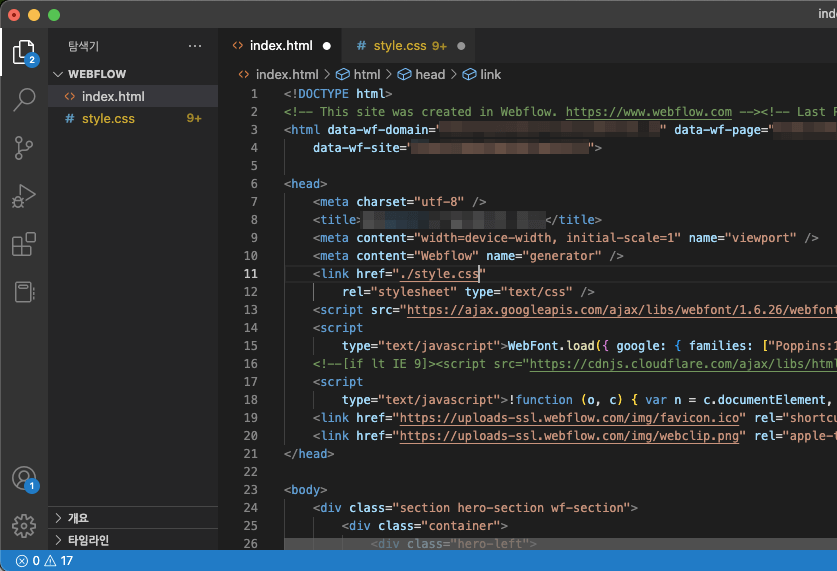Image resolution: width=837 pixels, height=571 pixels.
Task: Expand the 개요 outline section
Action: coord(133,518)
